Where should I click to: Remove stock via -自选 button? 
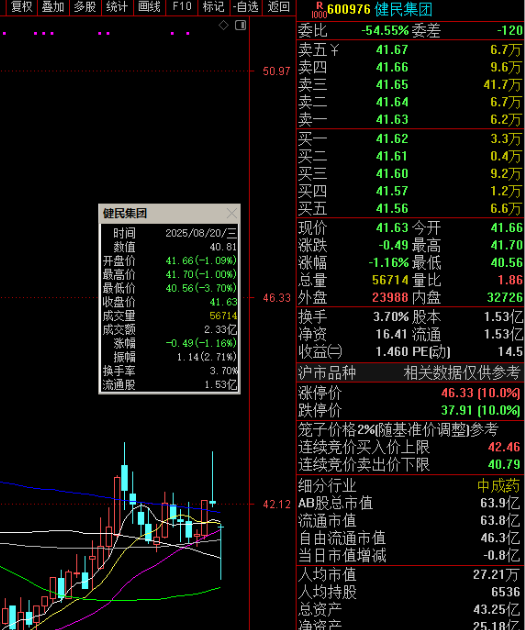click(245, 7)
